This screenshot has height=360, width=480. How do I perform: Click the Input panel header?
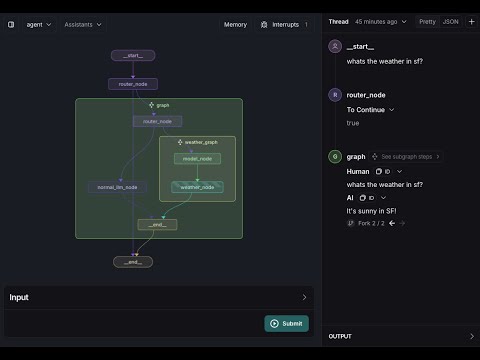click(159, 297)
